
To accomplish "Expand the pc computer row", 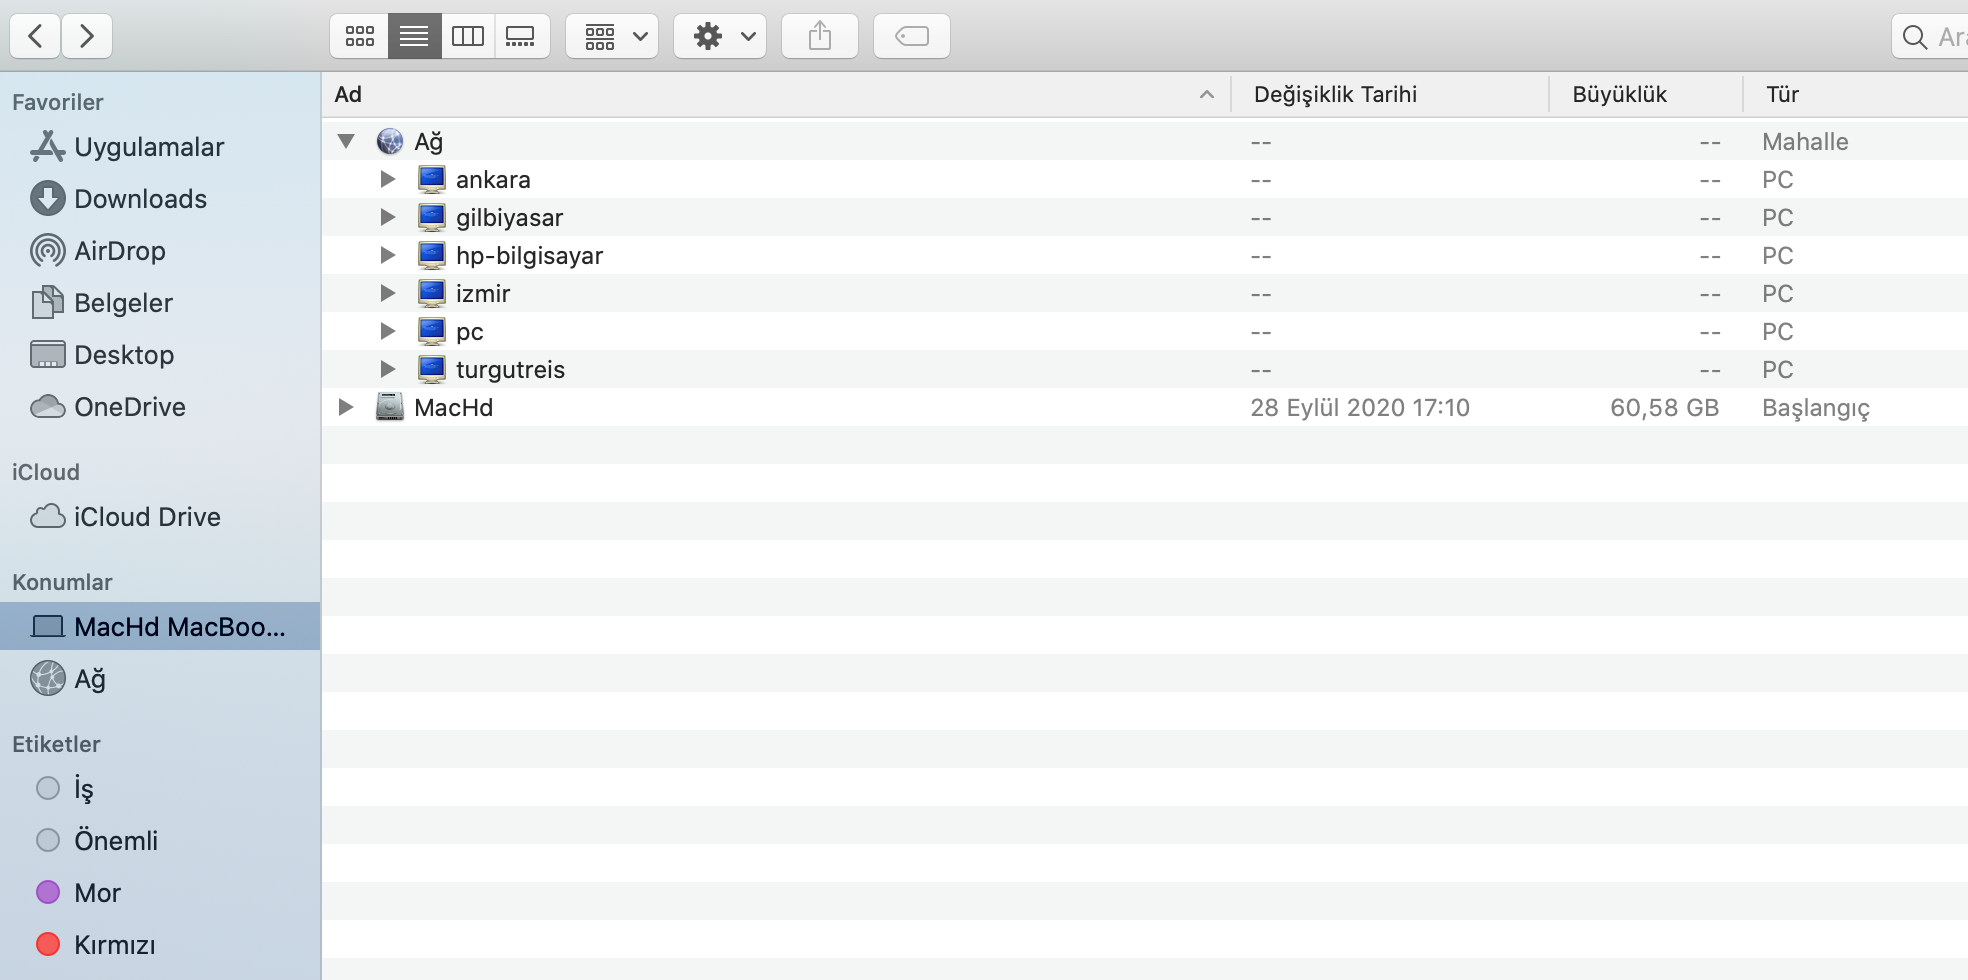I will (x=388, y=331).
